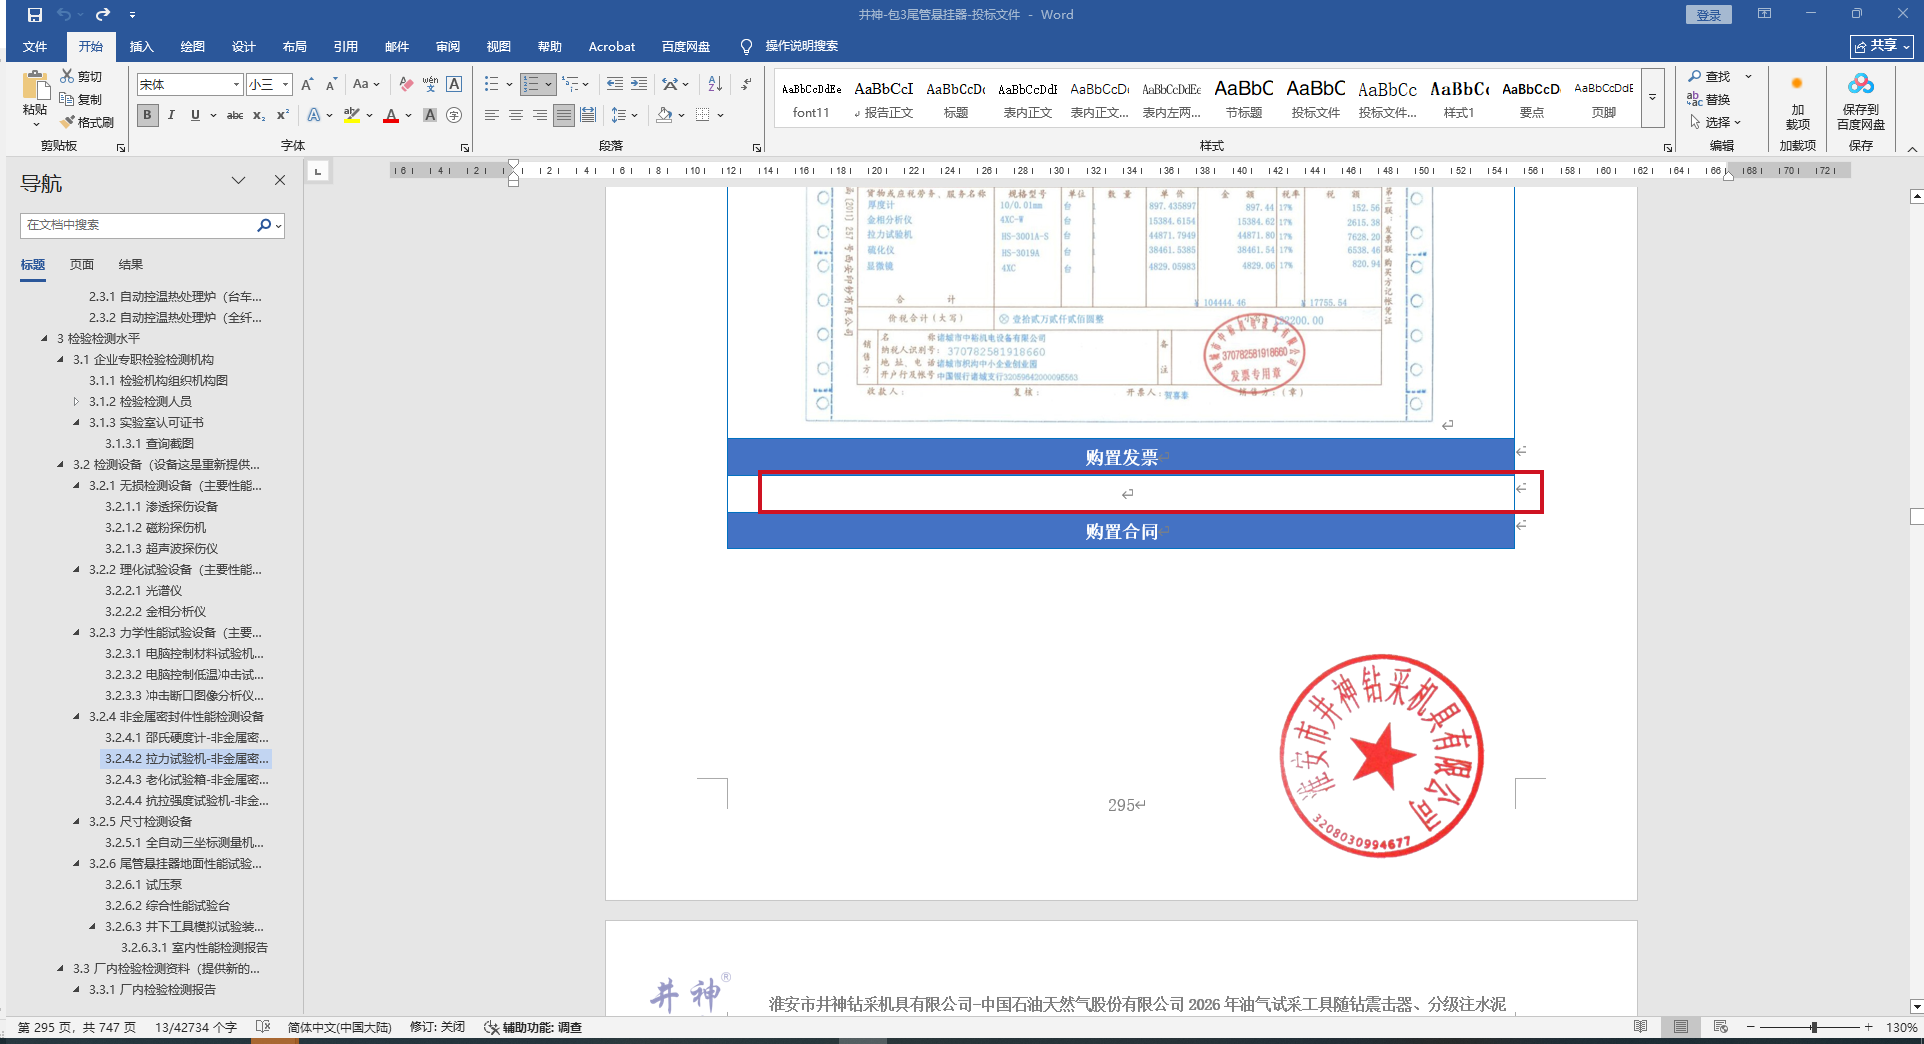Click the 共享 share button
This screenshot has height=1044, width=1924.
[x=1882, y=46]
